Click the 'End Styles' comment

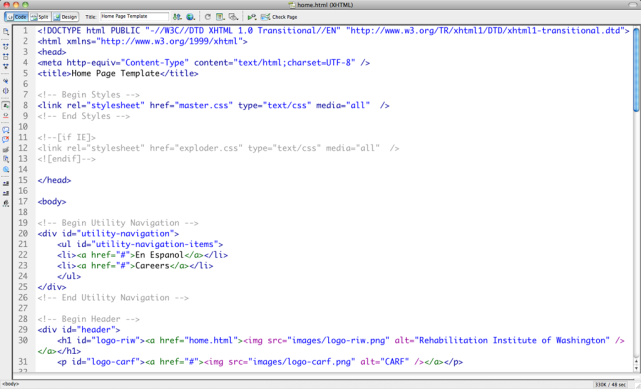click(x=83, y=116)
